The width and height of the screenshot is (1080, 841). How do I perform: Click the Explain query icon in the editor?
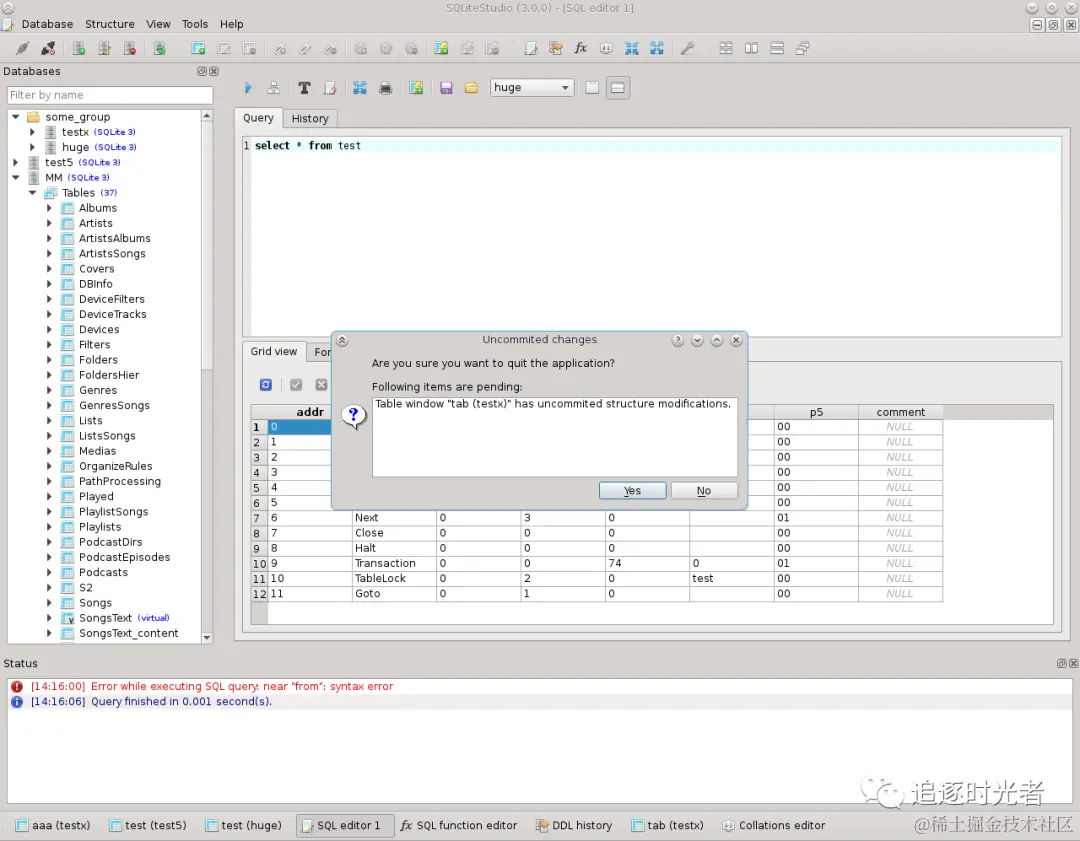click(273, 87)
